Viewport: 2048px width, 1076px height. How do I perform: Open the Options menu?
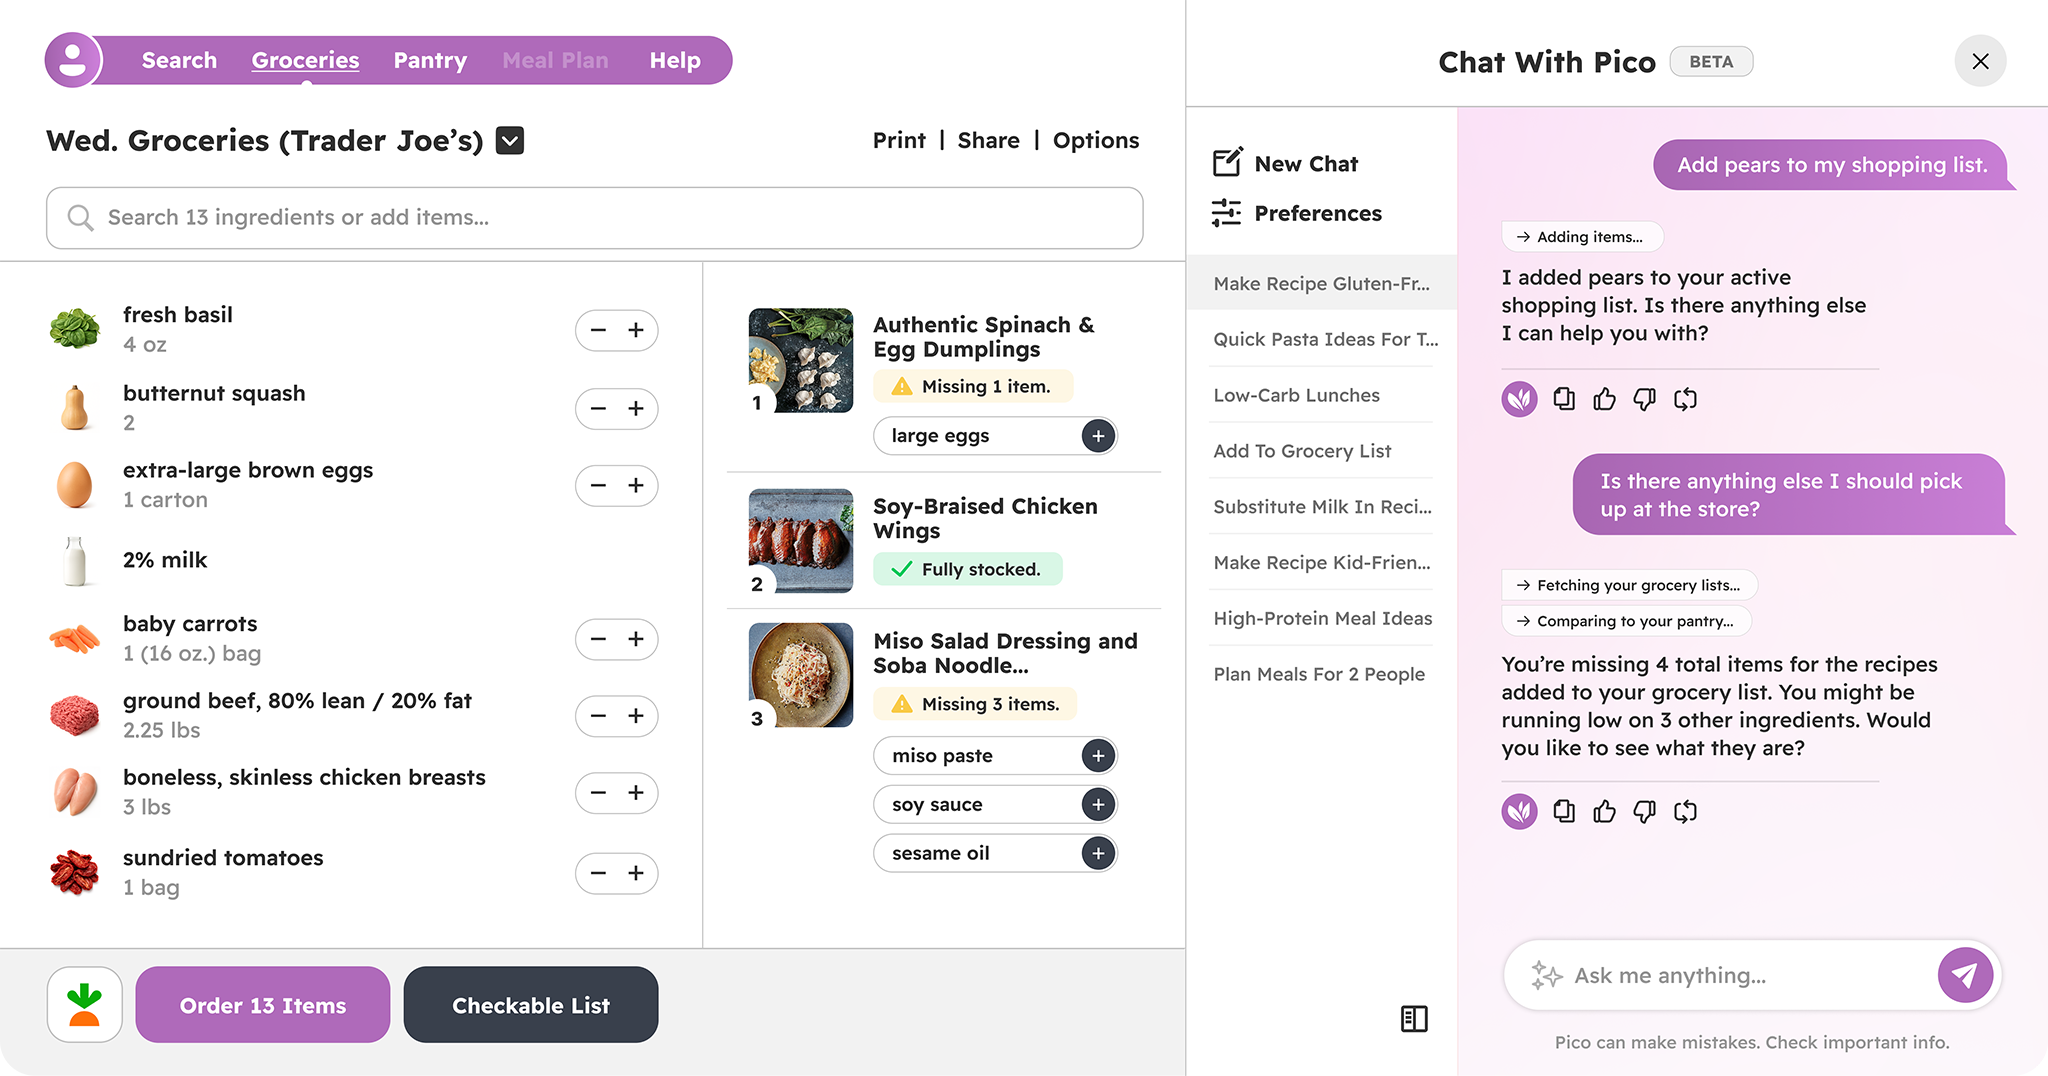(1095, 141)
